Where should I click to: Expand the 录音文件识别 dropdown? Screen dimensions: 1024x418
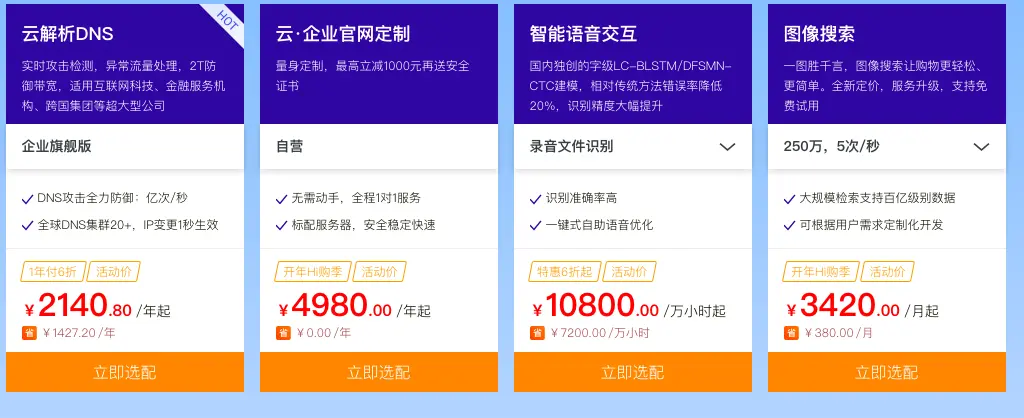click(x=727, y=147)
